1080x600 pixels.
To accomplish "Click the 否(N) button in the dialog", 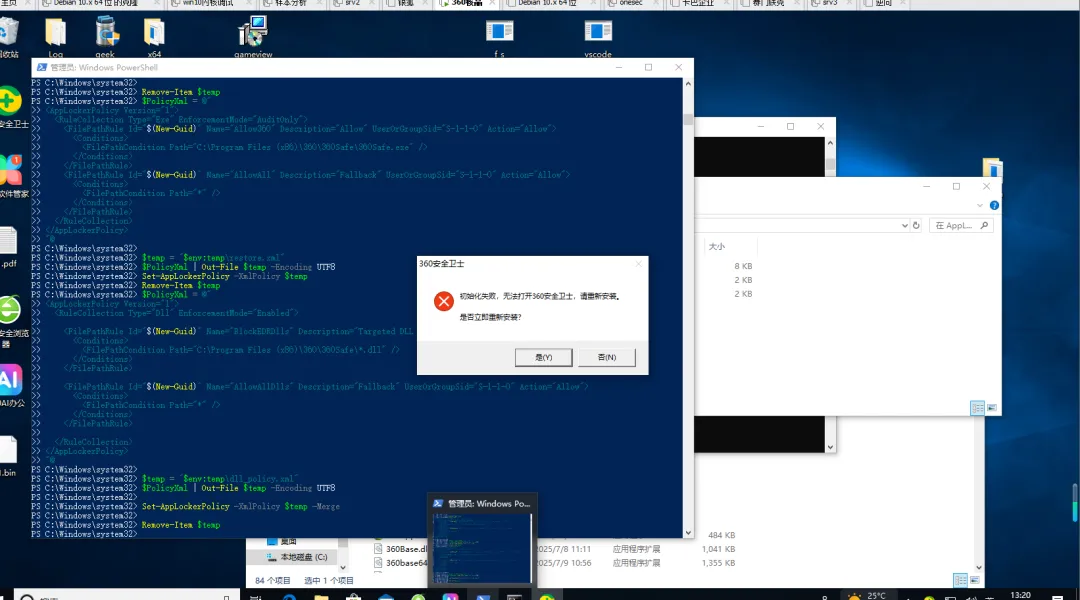I will 607,357.
